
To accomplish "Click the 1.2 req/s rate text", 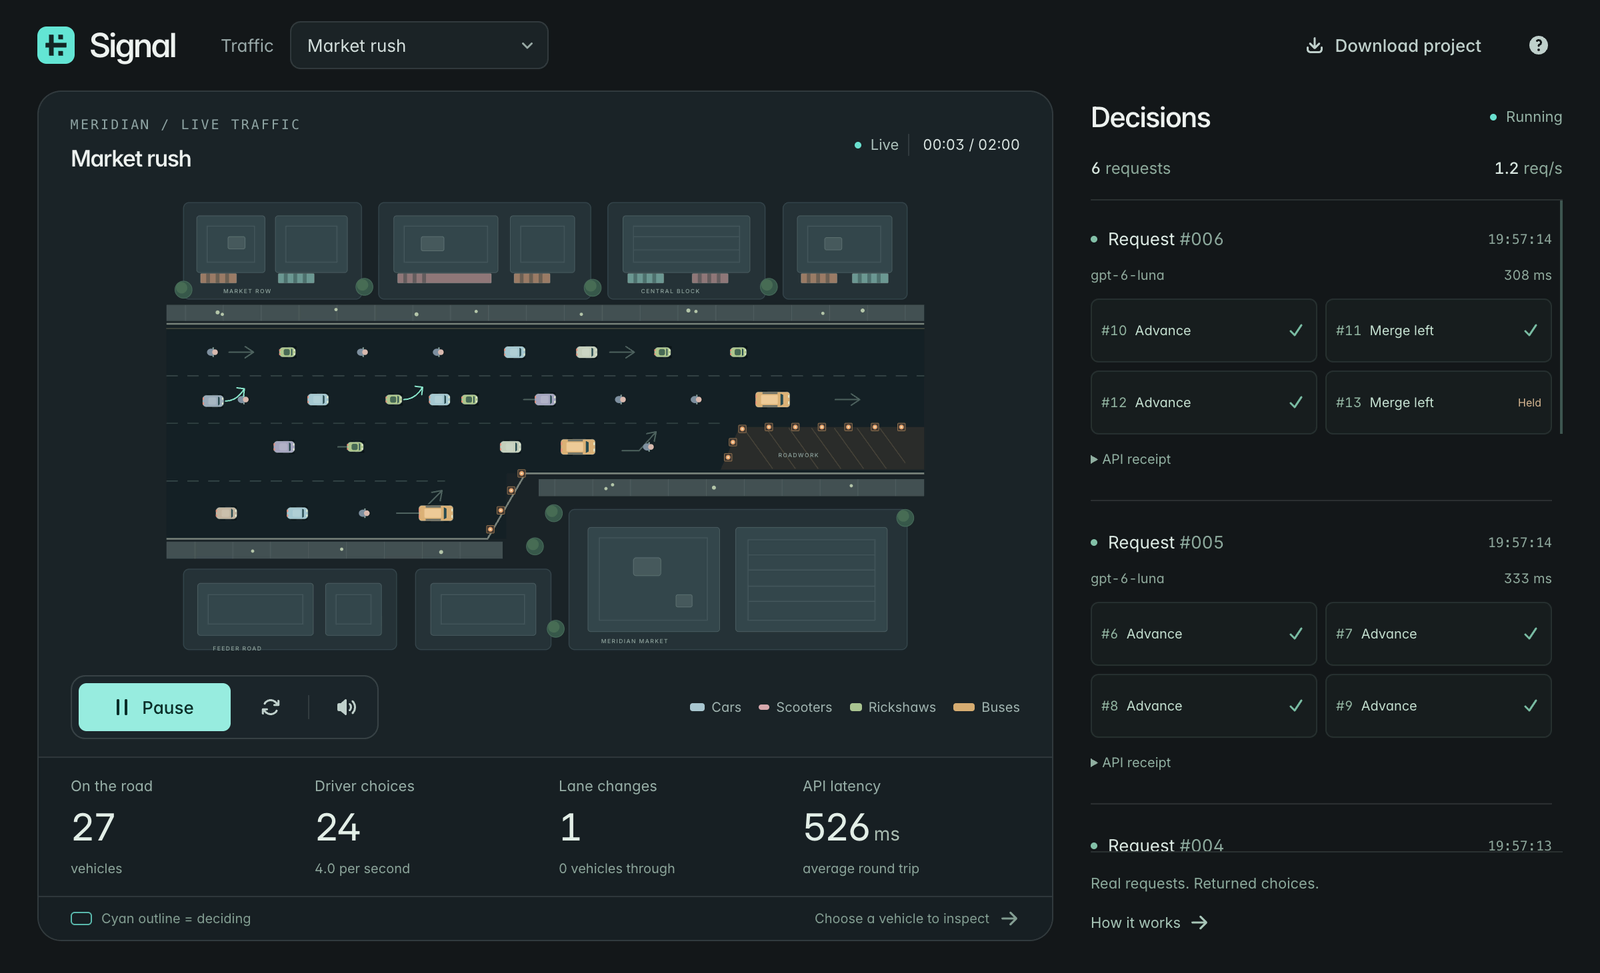I will 1528,168.
